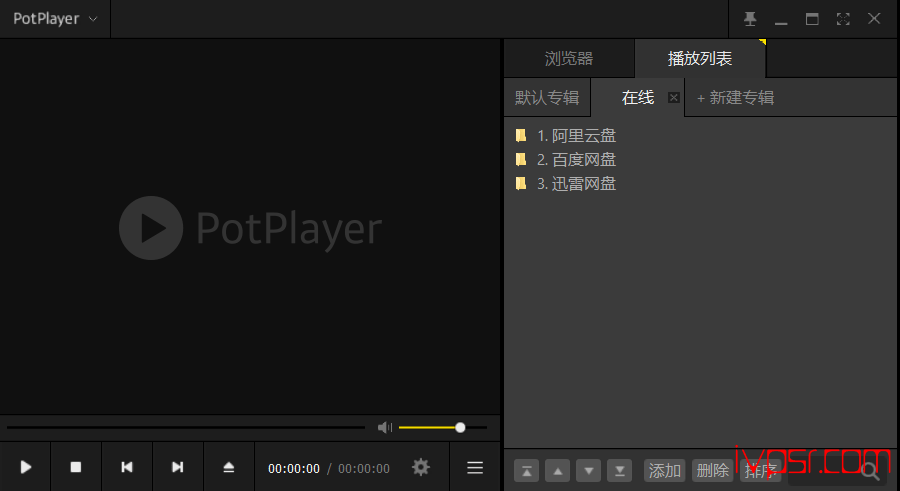Image resolution: width=900 pixels, height=491 pixels.
Task: Move selected playlist item down
Action: click(588, 471)
